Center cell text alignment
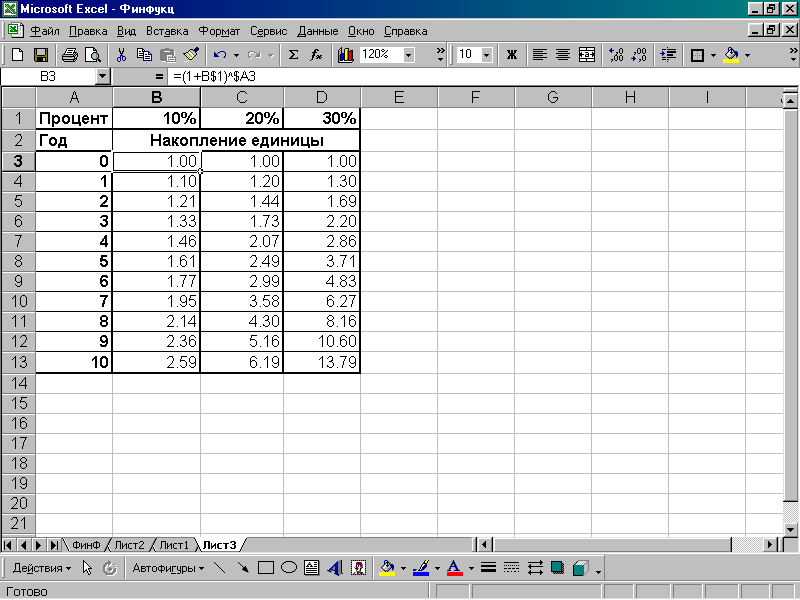This screenshot has width=800, height=600. 563,55
